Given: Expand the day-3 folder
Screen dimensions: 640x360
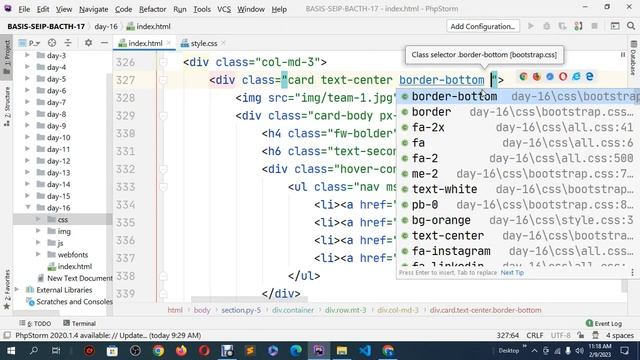Looking at the screenshot, I should click(27, 55).
